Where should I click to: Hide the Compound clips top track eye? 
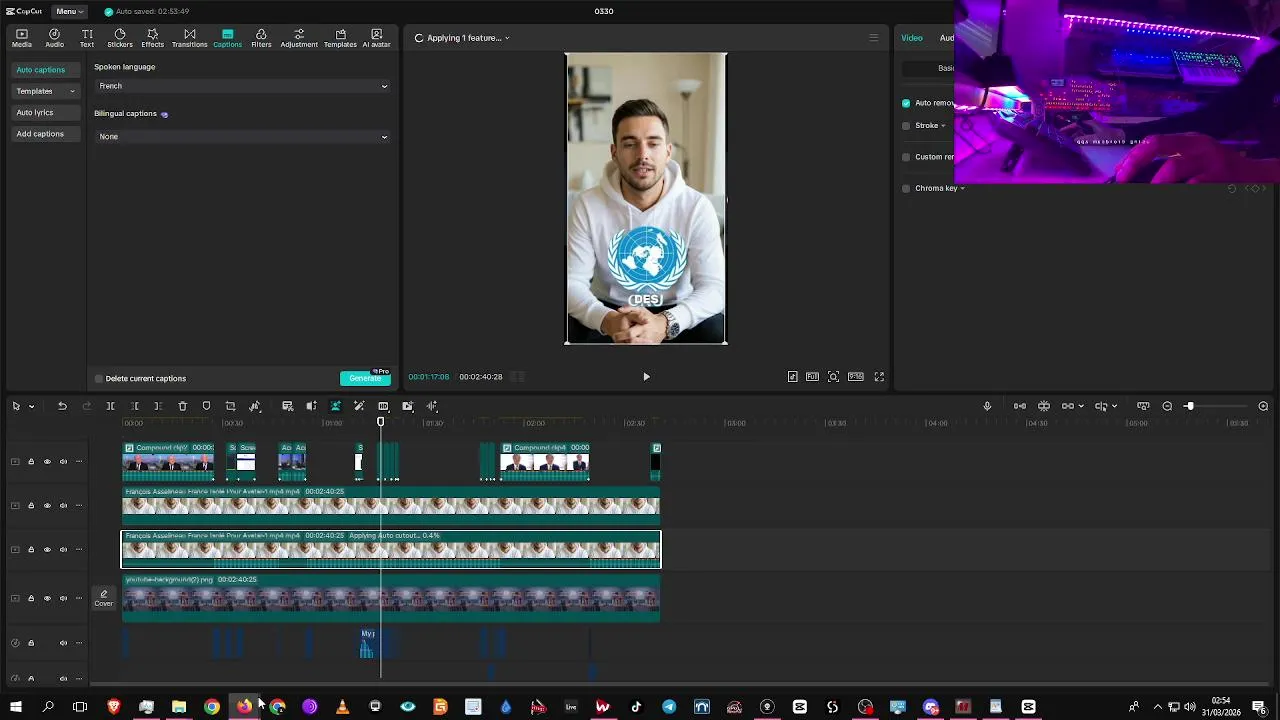47,462
